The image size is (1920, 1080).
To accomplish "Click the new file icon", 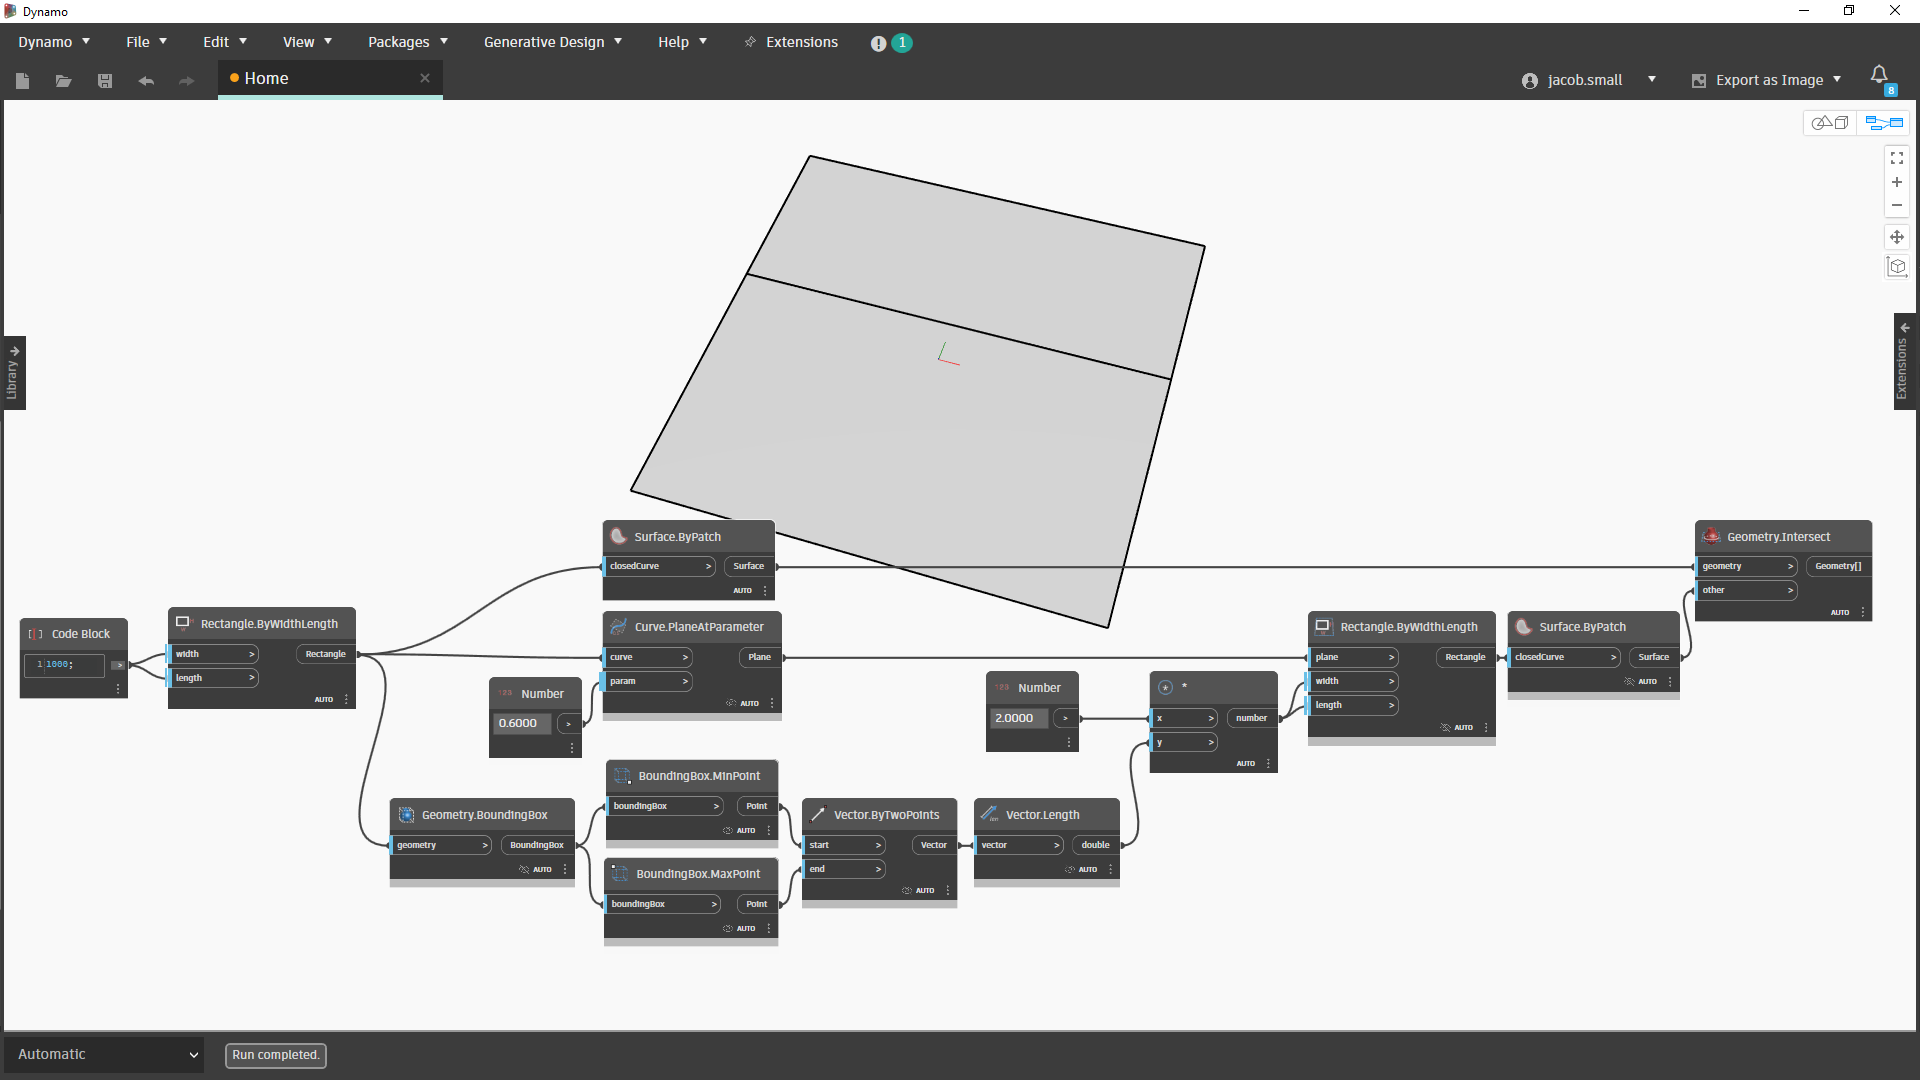I will (x=23, y=81).
